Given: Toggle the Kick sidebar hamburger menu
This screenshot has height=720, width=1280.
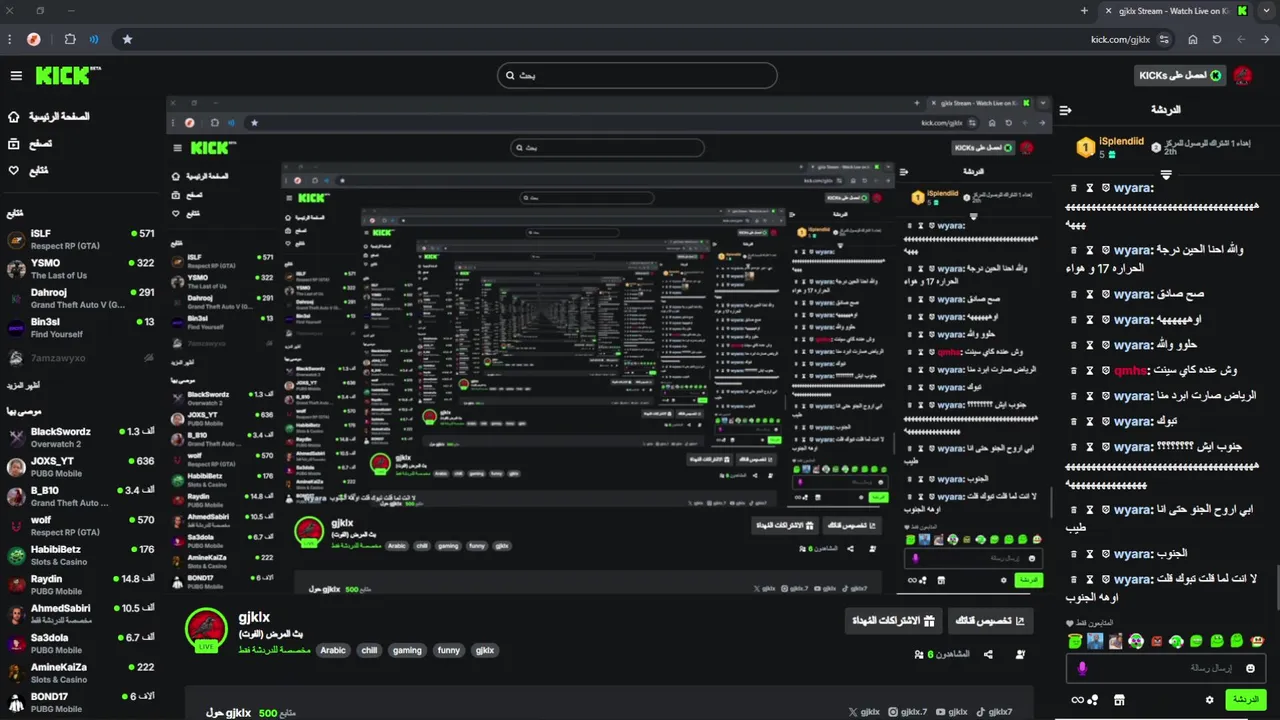Looking at the screenshot, I should (16, 76).
